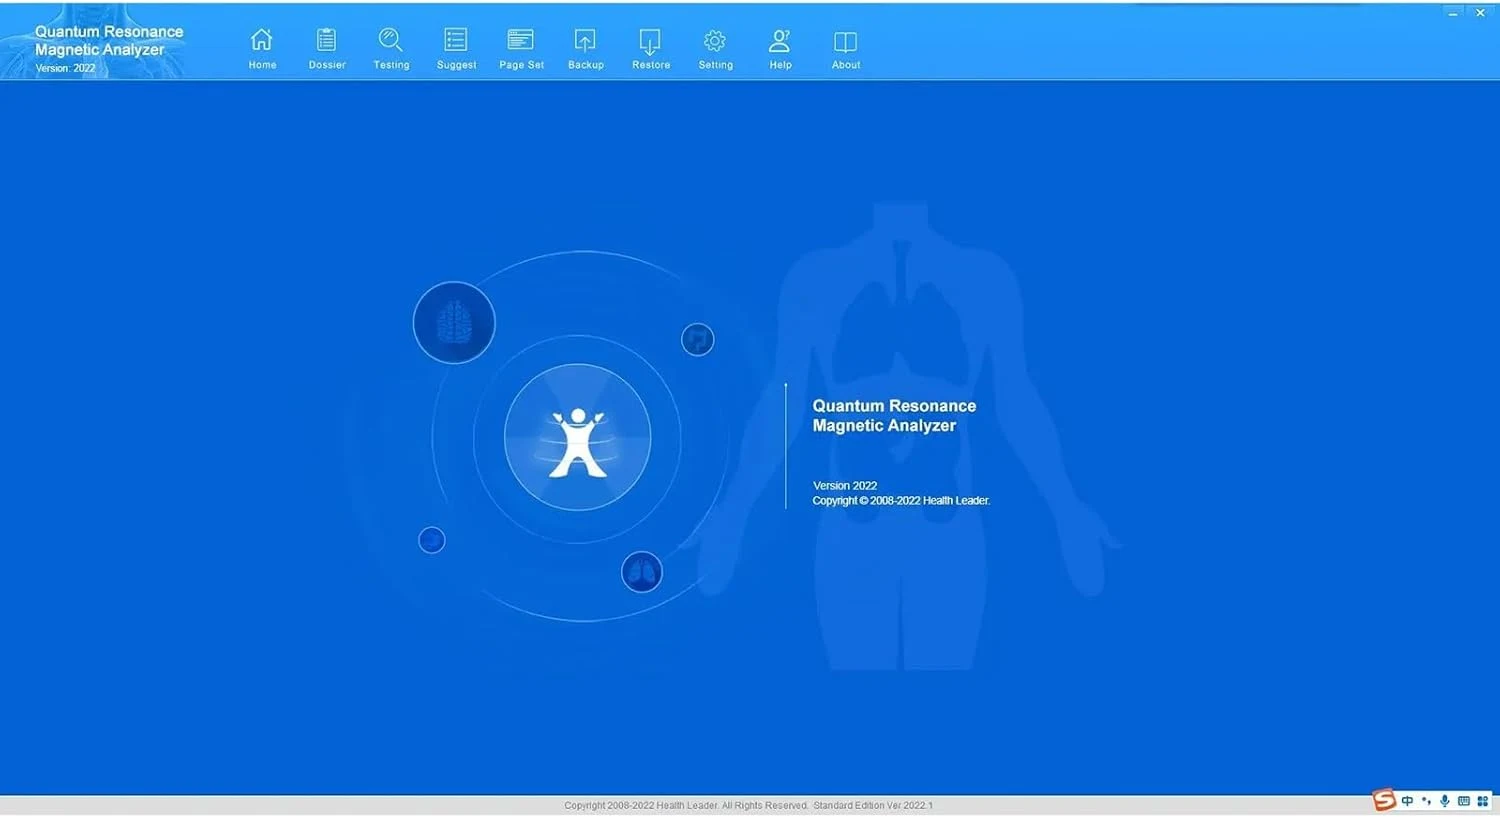Open the Dossier records section

[327, 49]
